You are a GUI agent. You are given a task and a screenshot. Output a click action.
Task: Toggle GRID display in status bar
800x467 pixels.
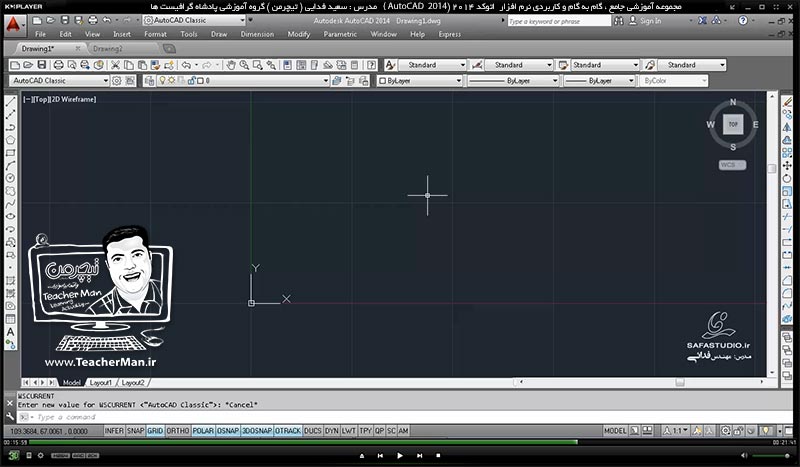coord(155,431)
